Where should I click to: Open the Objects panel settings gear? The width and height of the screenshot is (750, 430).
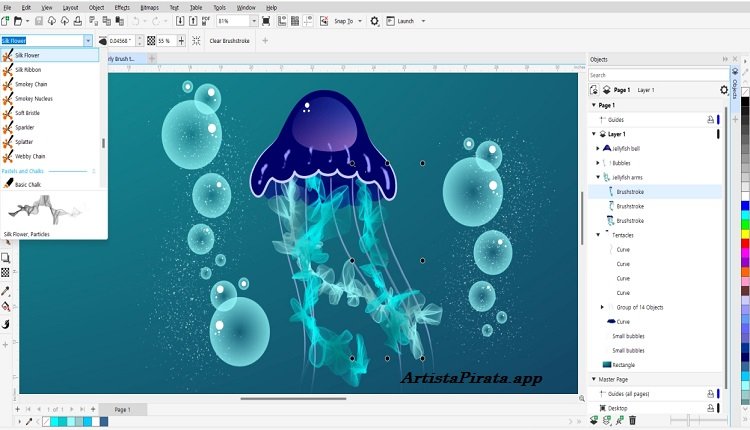724,90
